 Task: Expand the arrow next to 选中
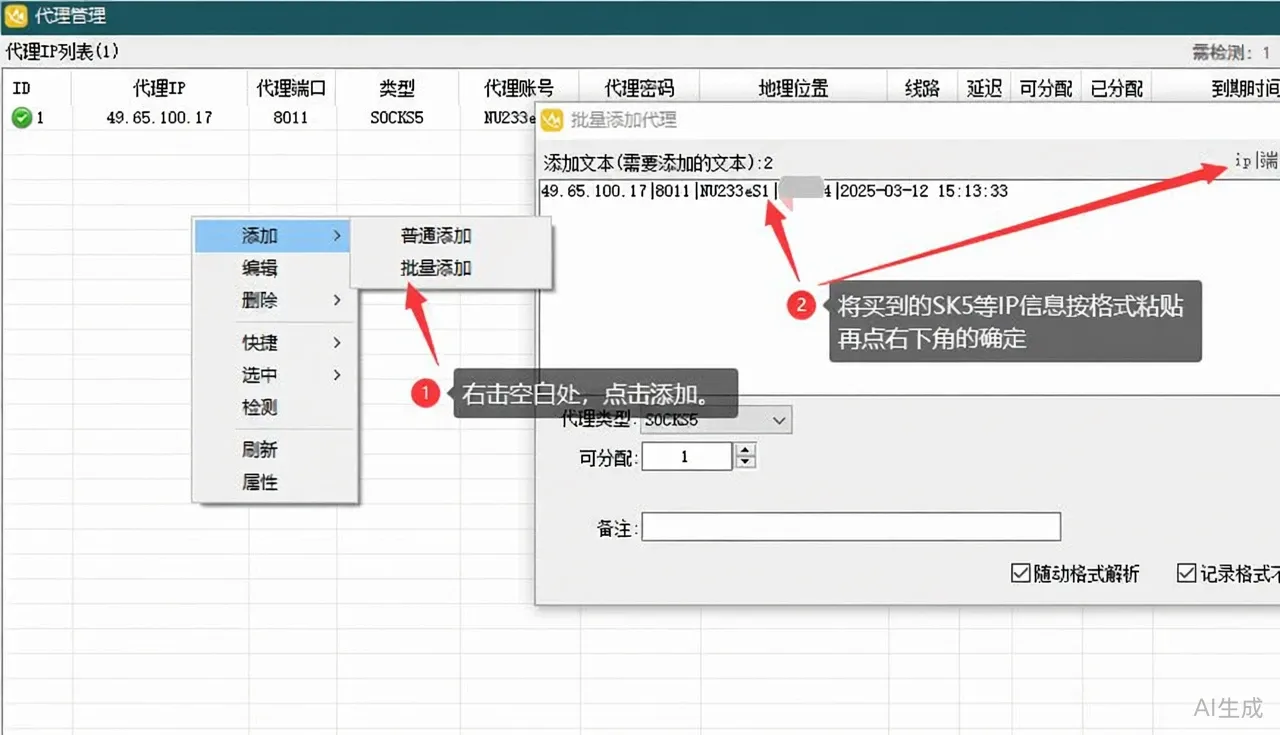[x=337, y=375]
